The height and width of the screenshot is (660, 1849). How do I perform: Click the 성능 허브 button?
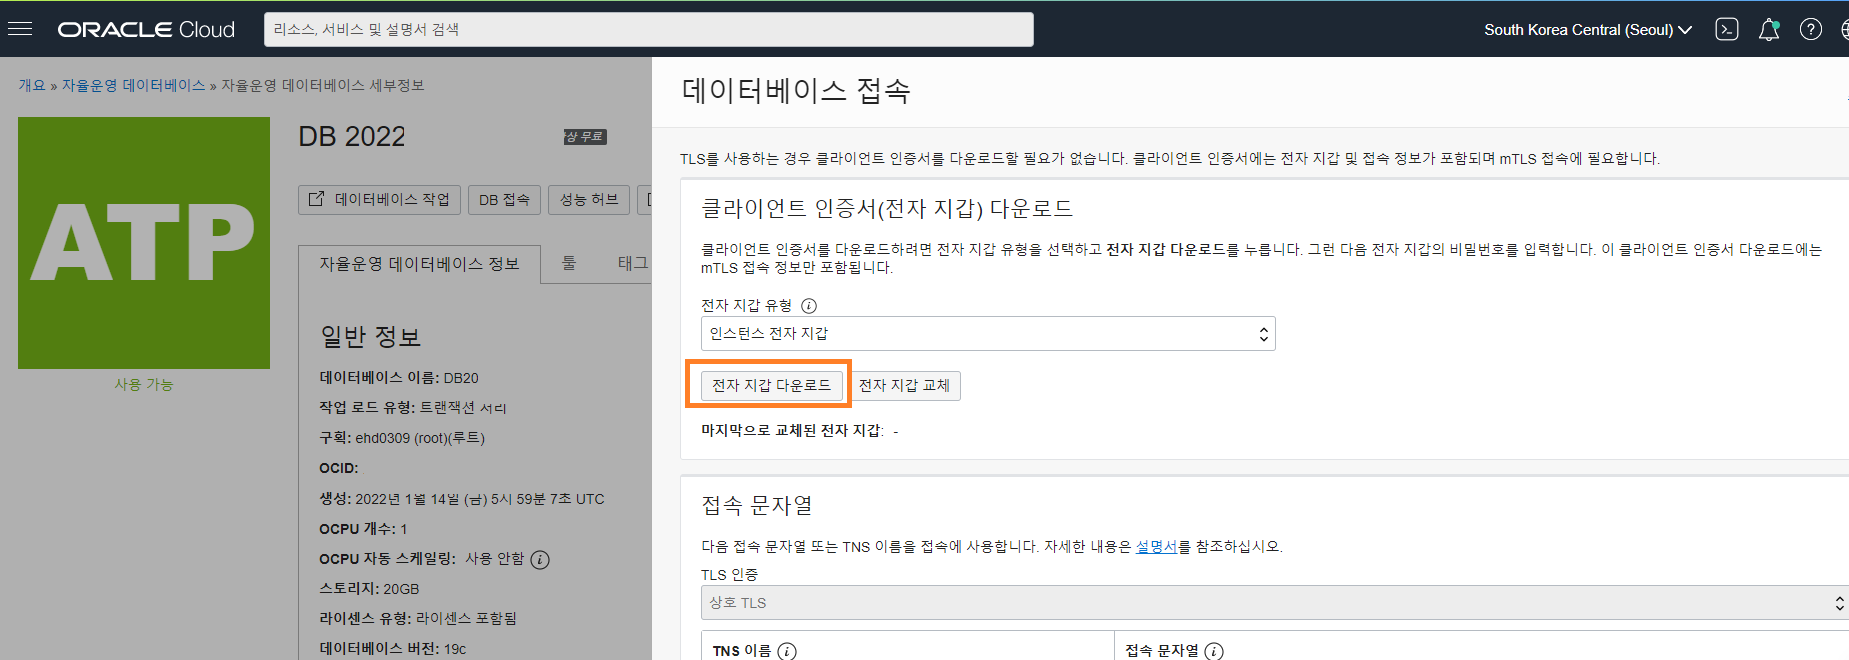pyautogui.click(x=589, y=200)
